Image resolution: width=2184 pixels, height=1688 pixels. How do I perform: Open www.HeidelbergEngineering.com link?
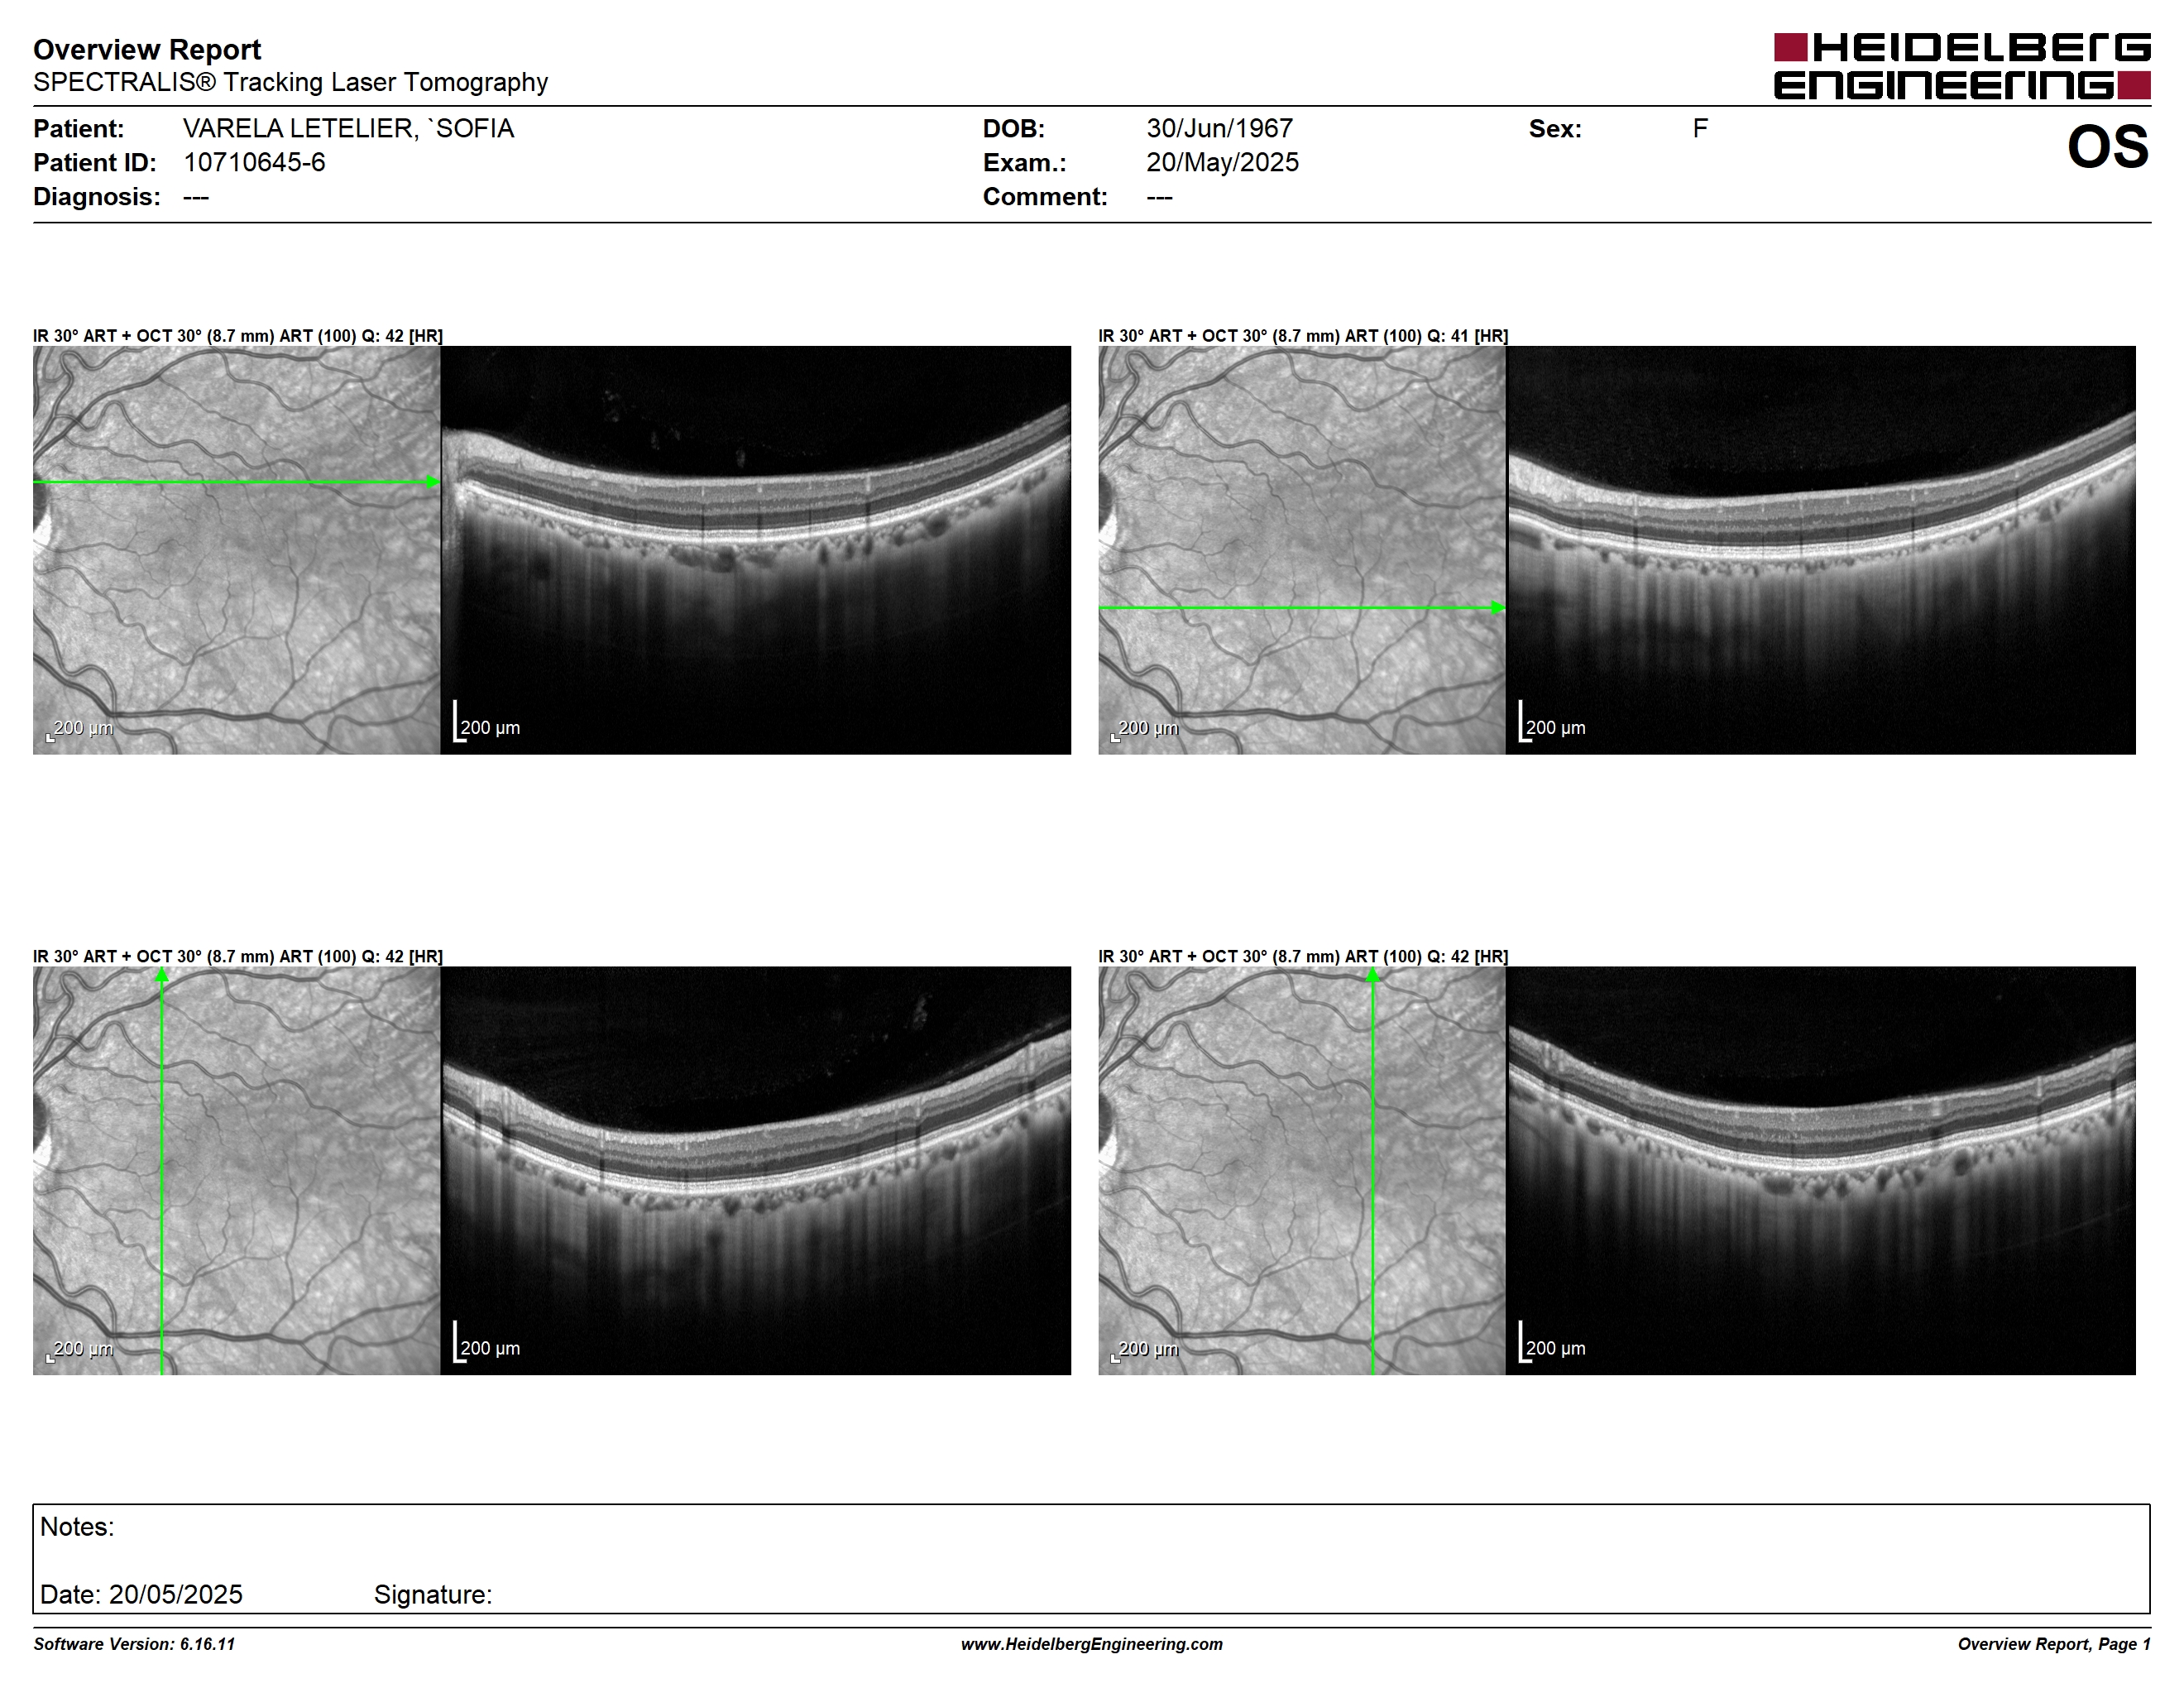(x=1092, y=1644)
